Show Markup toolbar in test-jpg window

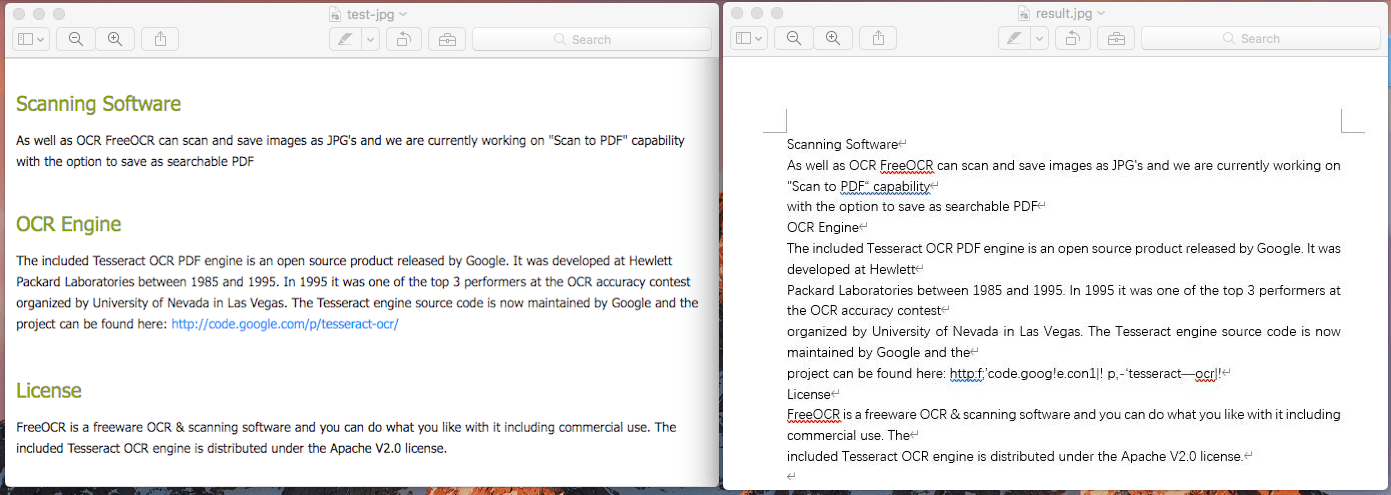coord(446,39)
